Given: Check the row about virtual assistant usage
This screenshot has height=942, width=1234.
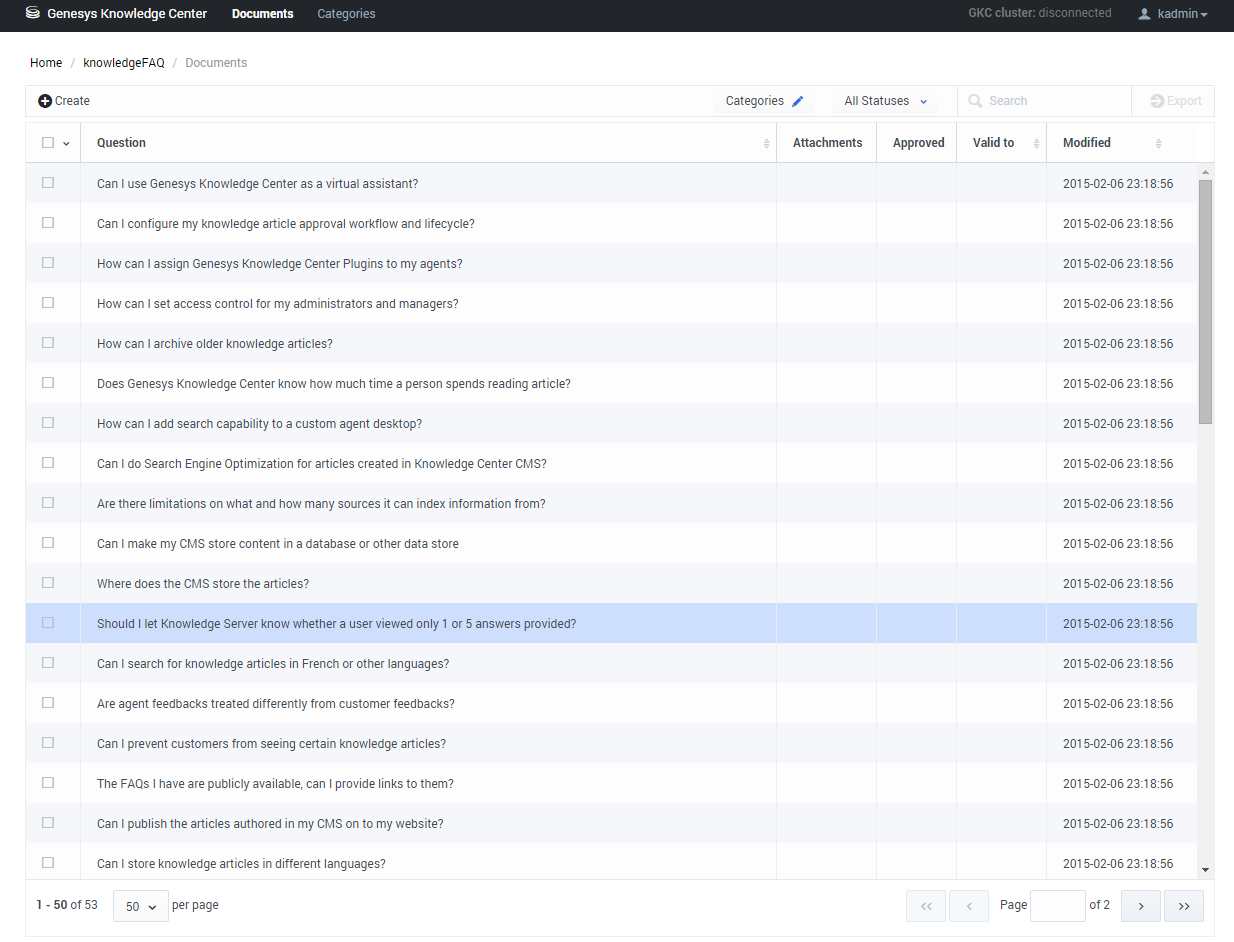Looking at the screenshot, I should pos(47,182).
